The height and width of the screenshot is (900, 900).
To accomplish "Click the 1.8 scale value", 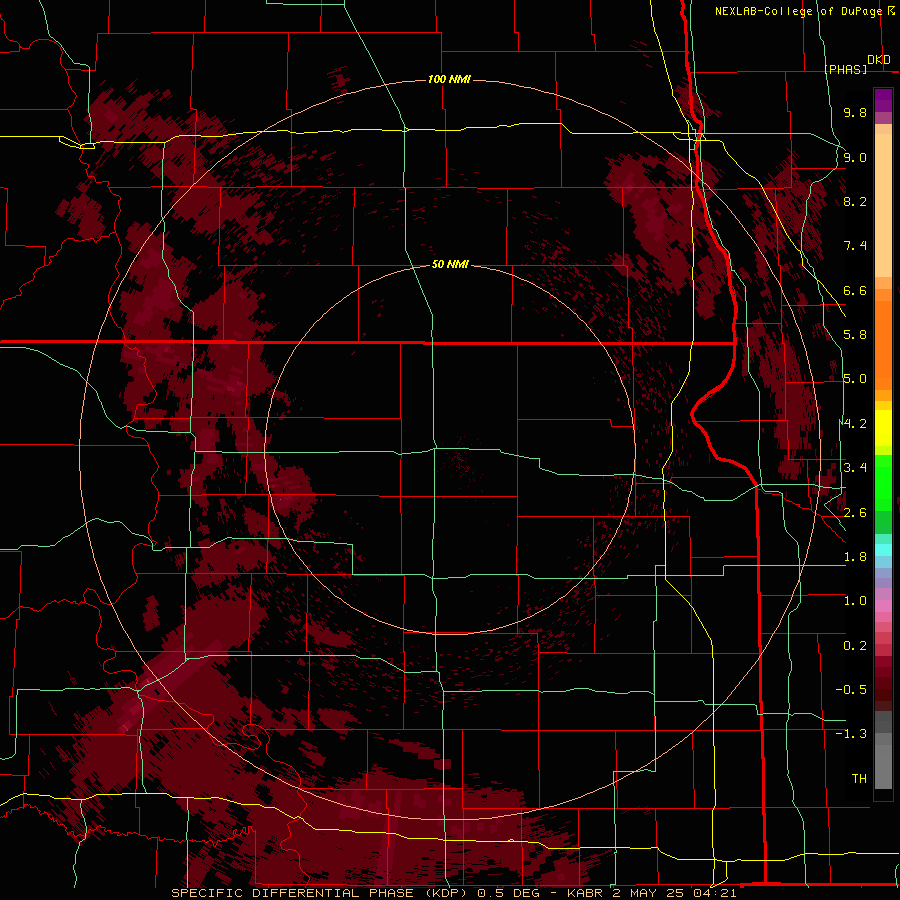I will [855, 557].
